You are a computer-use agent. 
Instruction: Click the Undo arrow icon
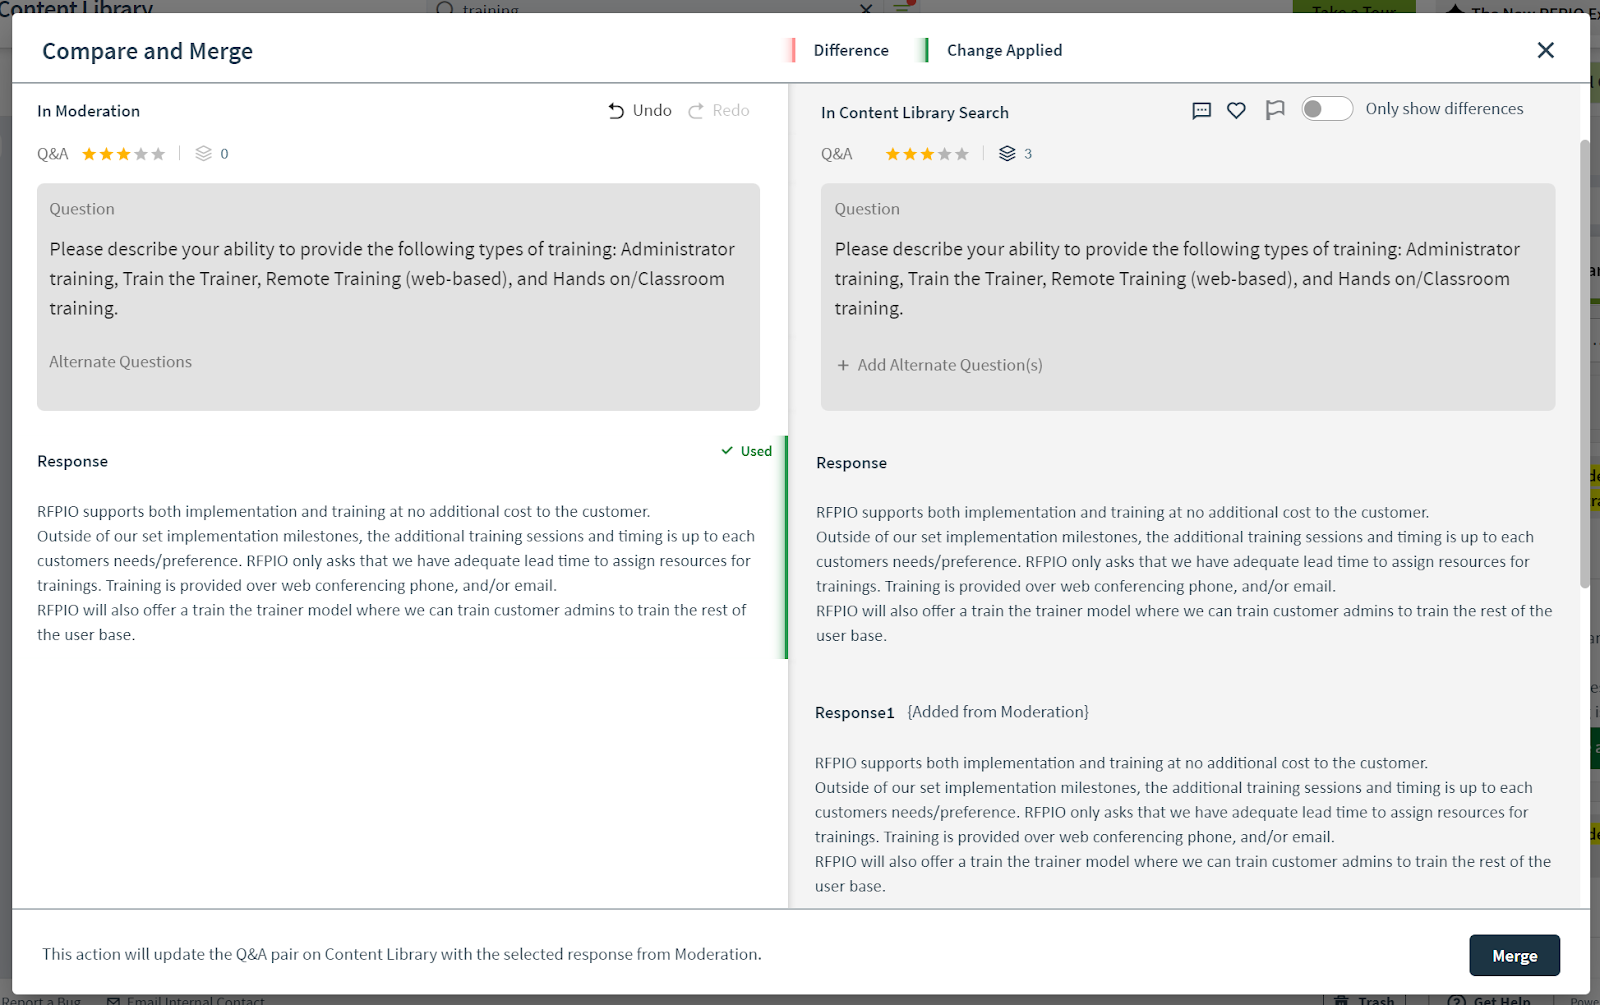pos(616,111)
